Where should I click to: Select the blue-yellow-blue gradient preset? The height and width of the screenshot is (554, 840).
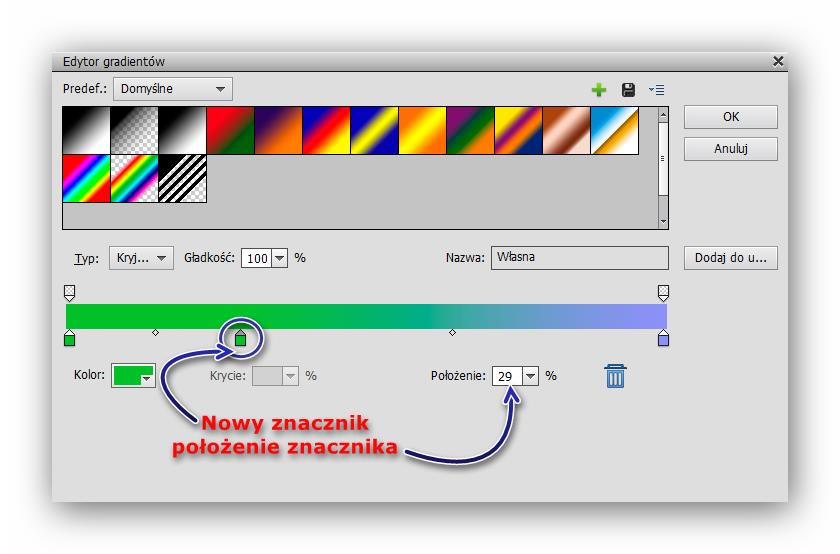[x=374, y=131]
